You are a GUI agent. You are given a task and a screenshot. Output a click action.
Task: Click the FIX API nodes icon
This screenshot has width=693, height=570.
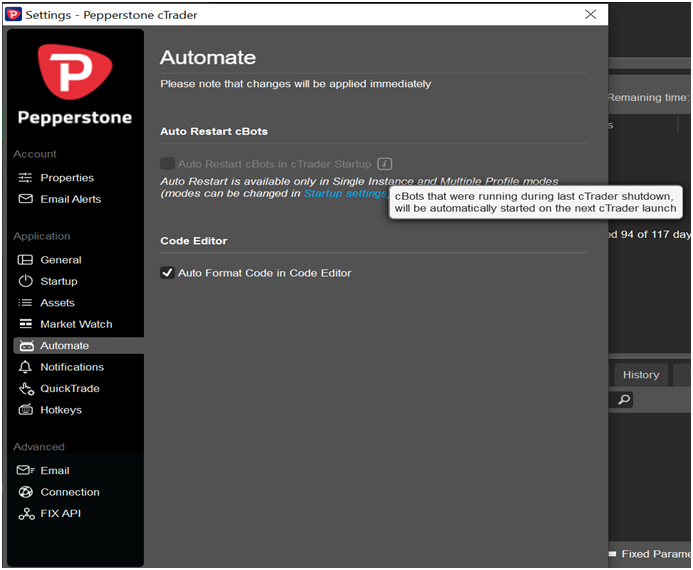26,513
